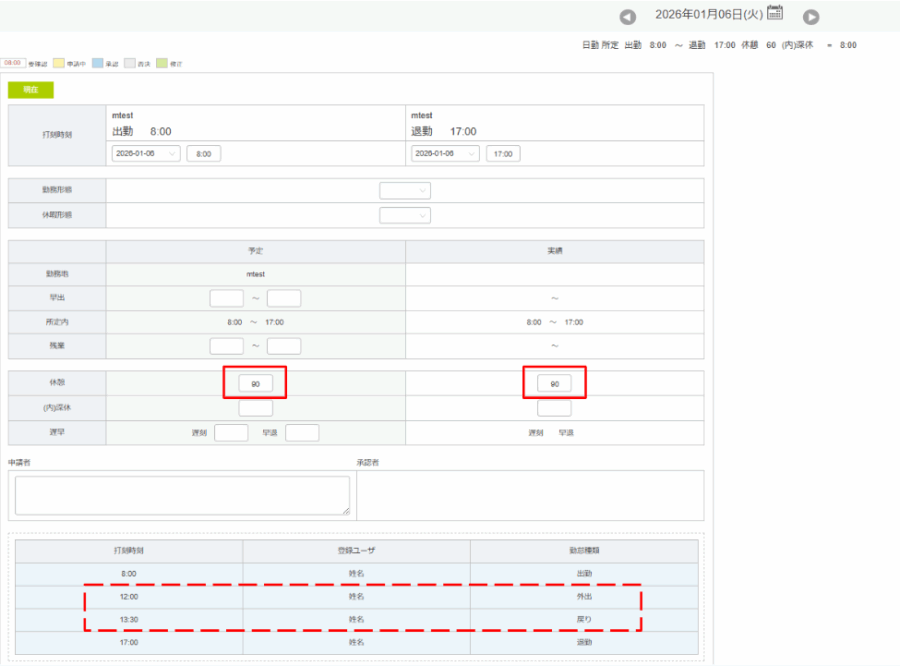900x666 pixels.
Task: Click the green button above 打刻時刻 table
Action: pyautogui.click(x=31, y=90)
